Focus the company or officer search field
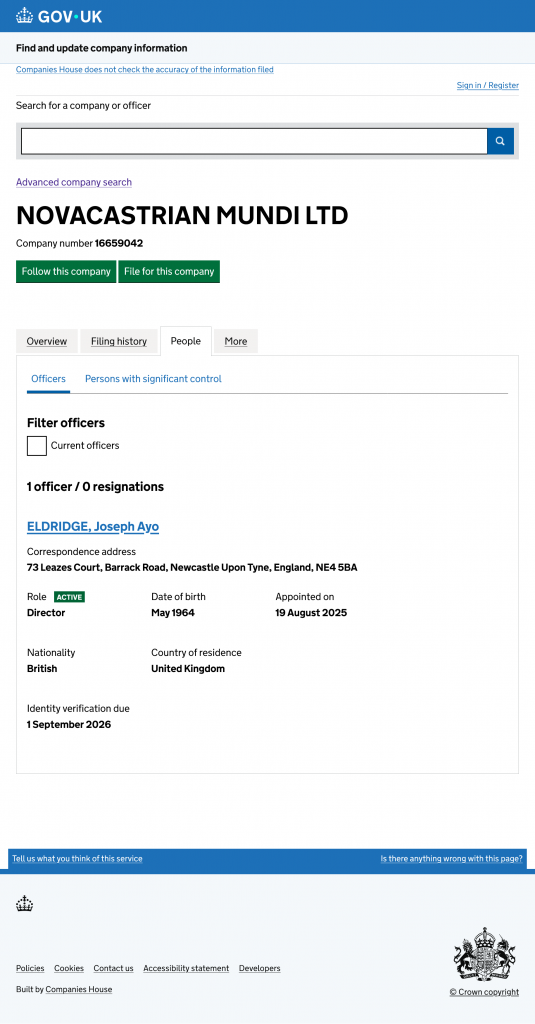Viewport: 535px width, 1024px height. [x=254, y=141]
